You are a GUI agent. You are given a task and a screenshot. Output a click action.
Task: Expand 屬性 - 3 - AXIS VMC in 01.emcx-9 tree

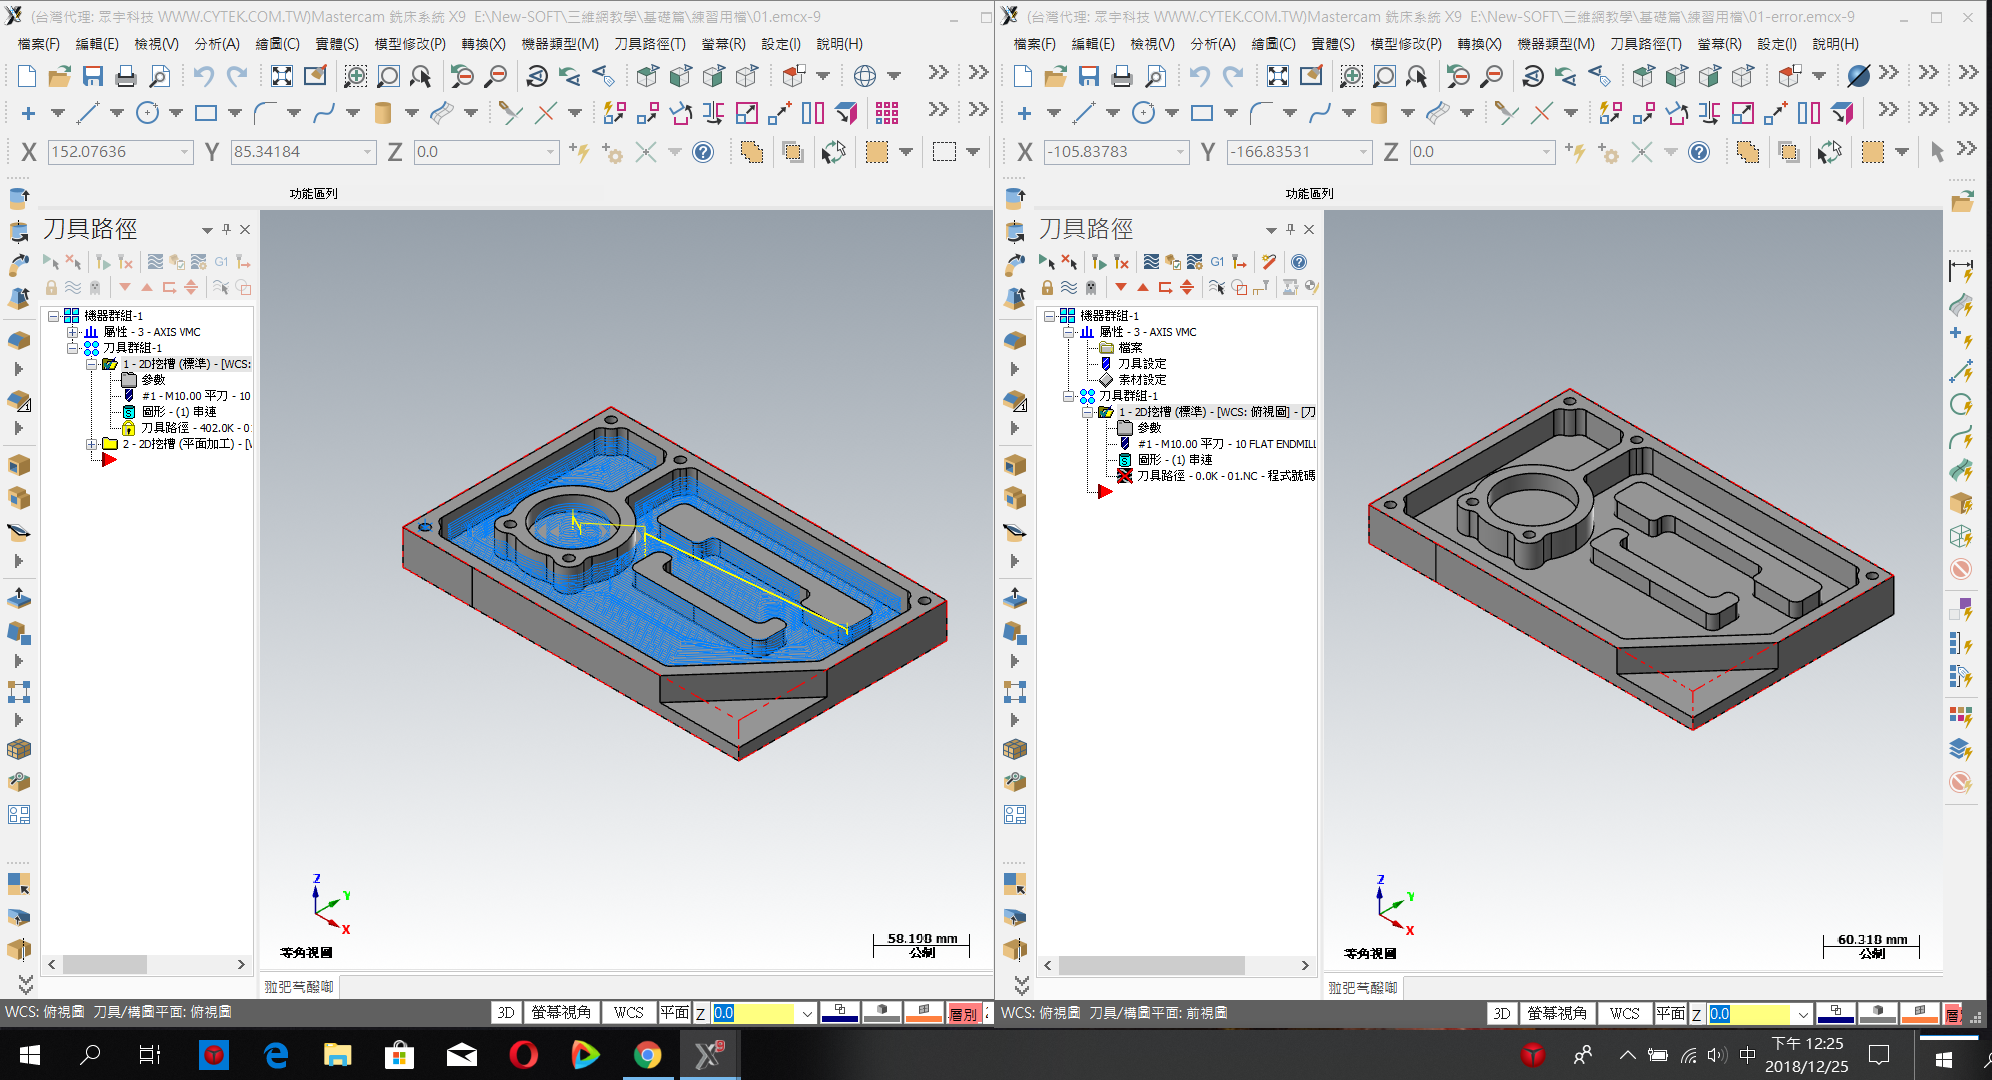click(72, 332)
